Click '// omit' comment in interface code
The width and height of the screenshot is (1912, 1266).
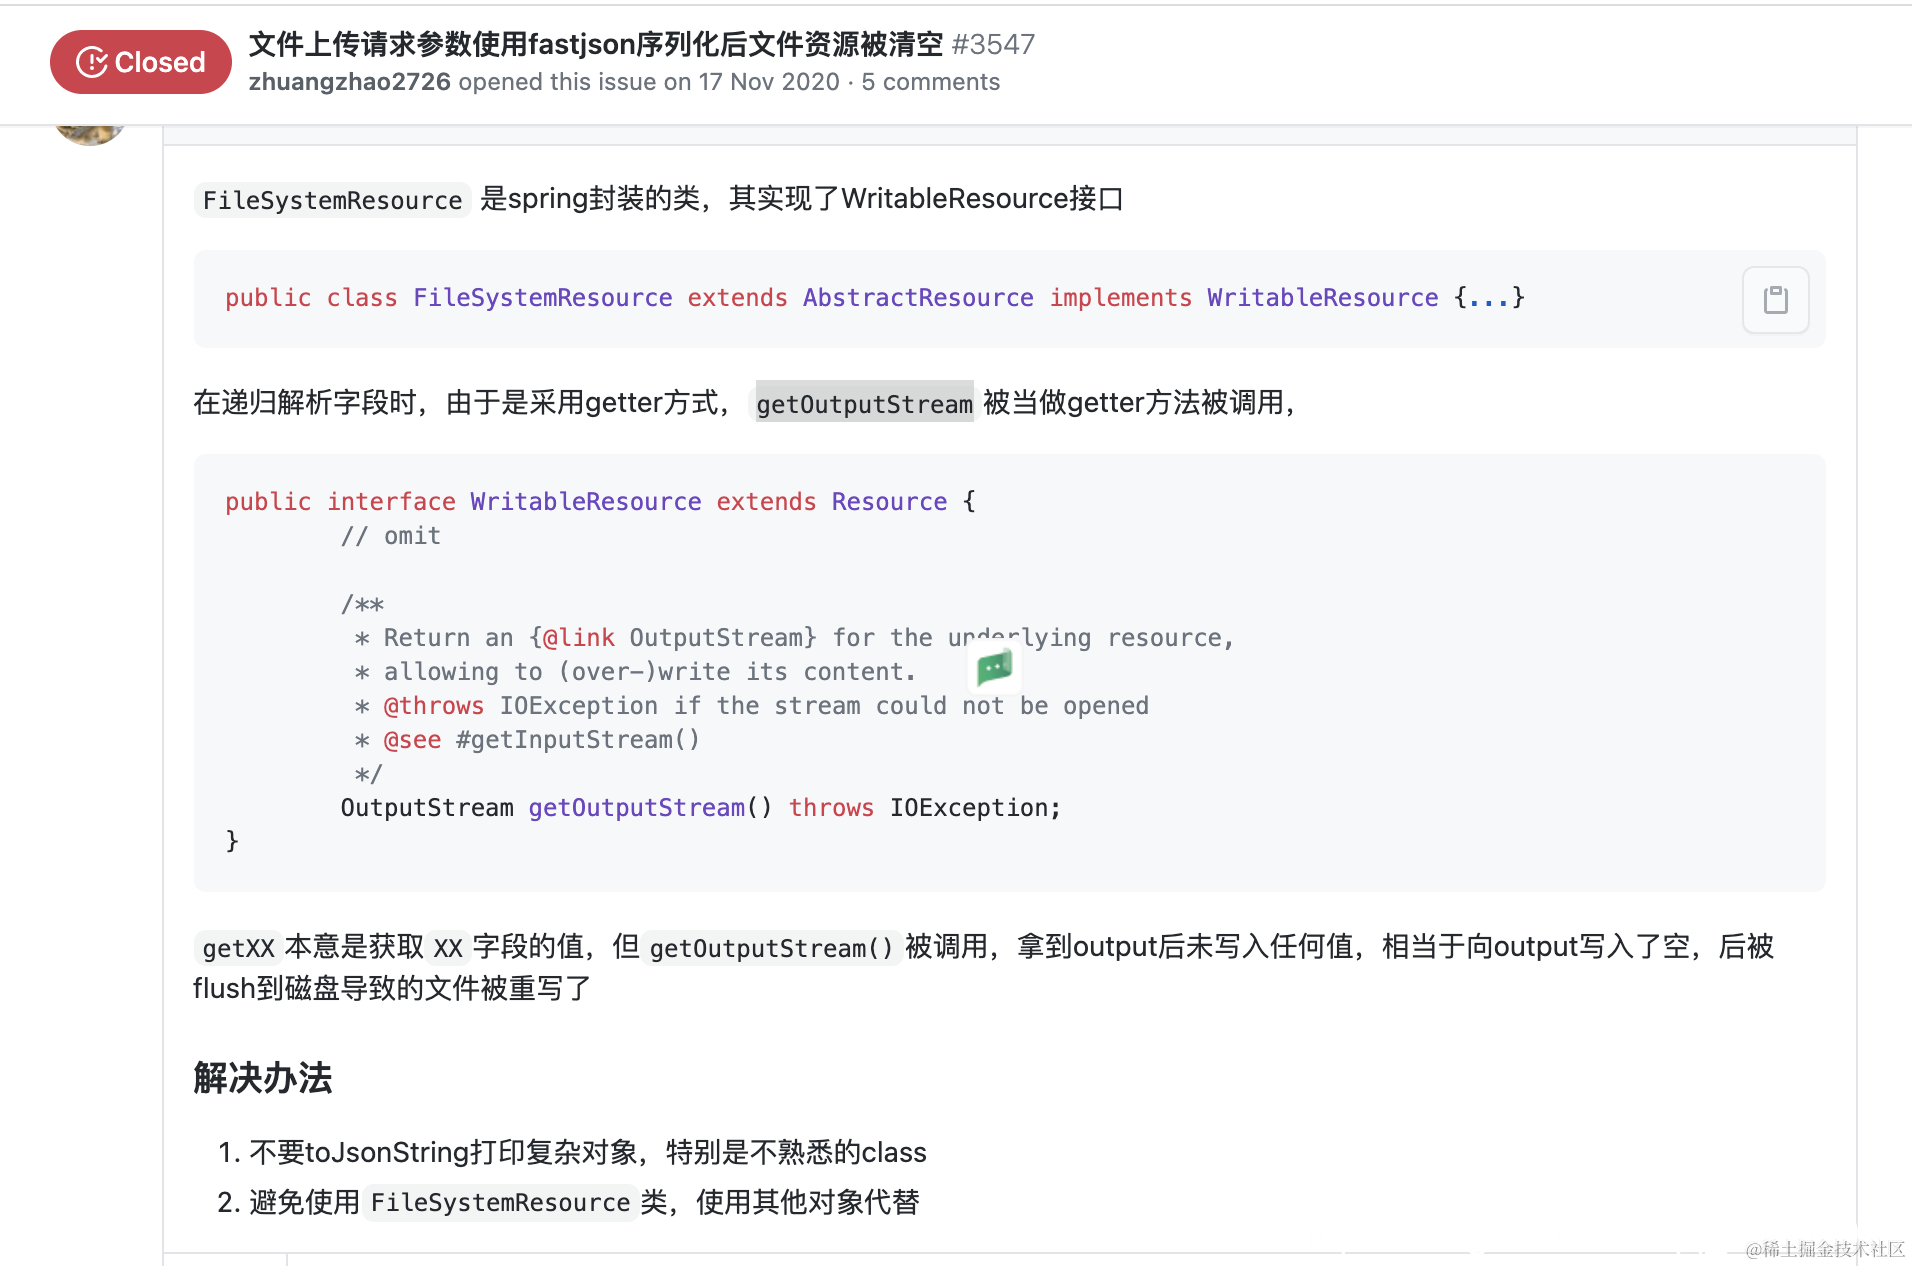[391, 536]
